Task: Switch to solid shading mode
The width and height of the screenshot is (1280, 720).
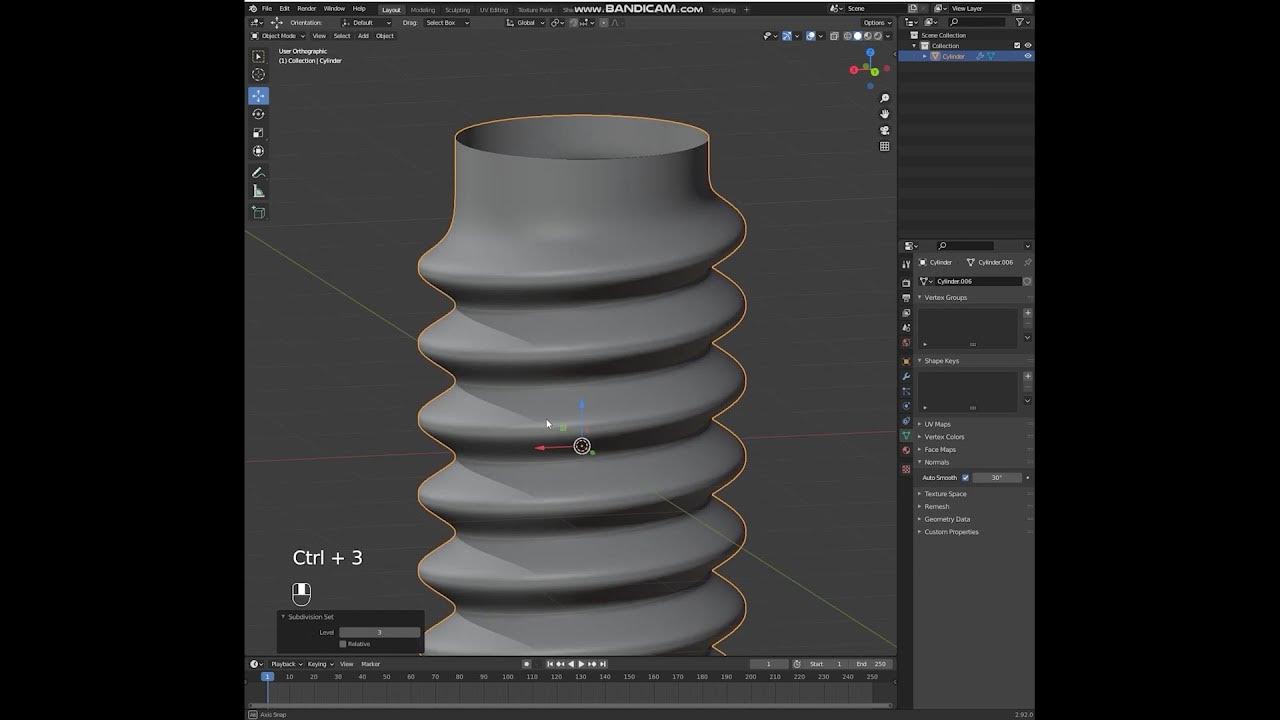Action: (x=857, y=36)
